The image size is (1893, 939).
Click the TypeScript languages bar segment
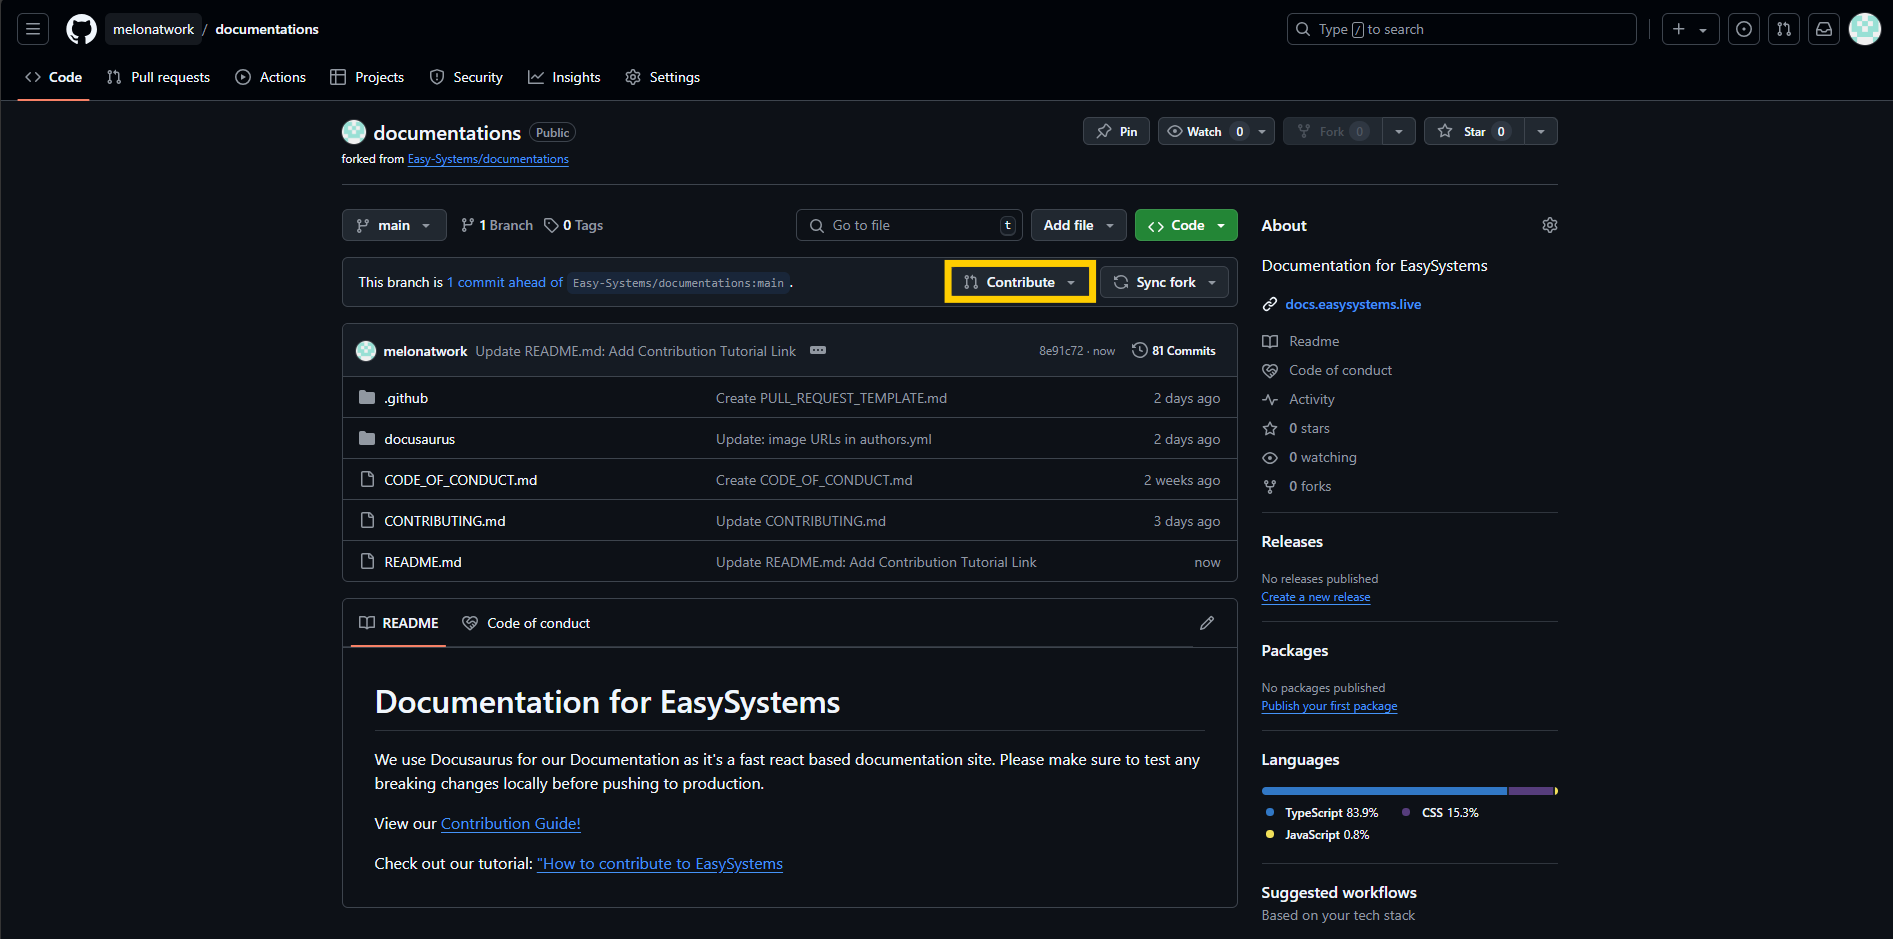[x=1384, y=791]
